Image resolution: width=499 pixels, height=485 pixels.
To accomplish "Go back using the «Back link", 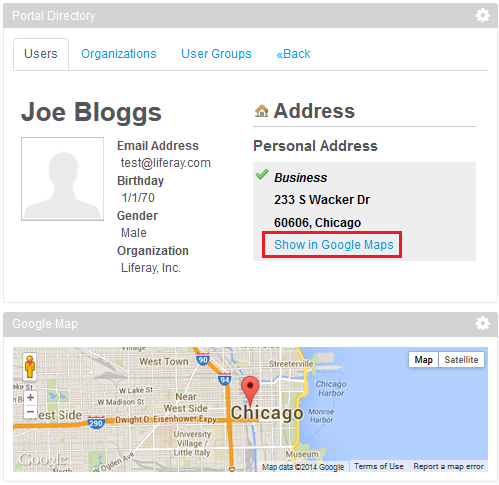I will (x=293, y=54).
